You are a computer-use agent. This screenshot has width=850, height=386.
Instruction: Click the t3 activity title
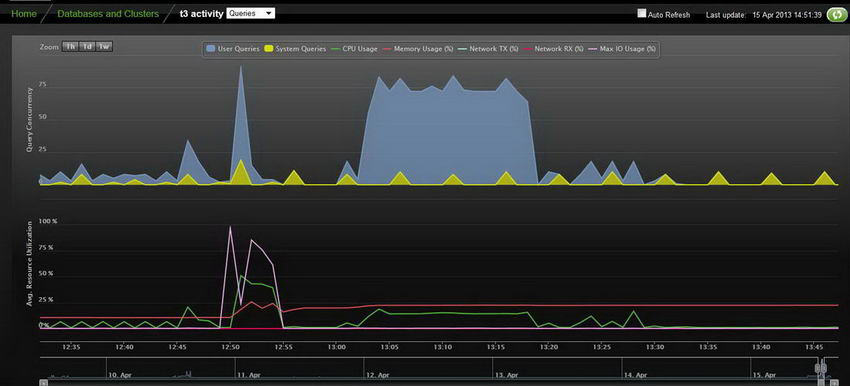201,14
